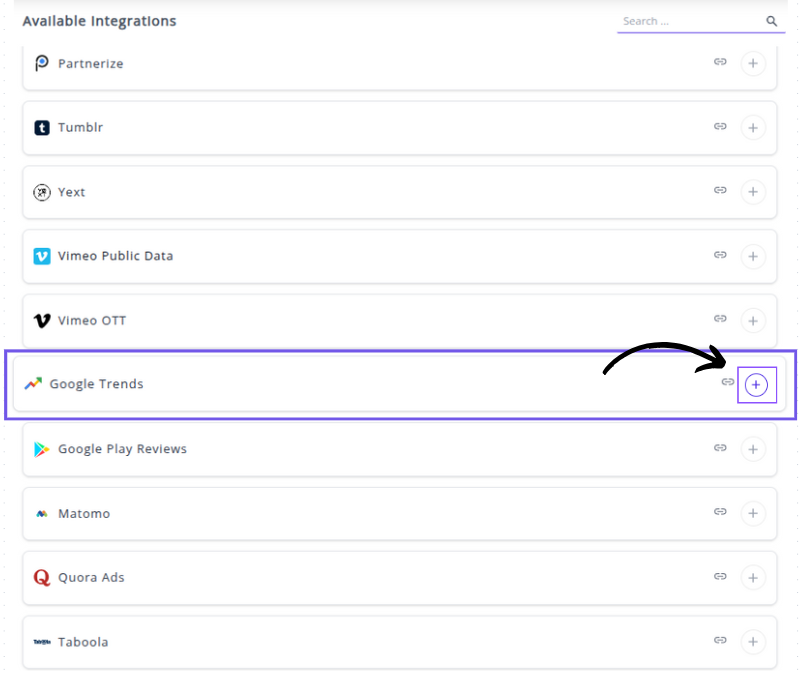
Task: Click the link icon beside Google Play Reviews
Action: click(720, 448)
